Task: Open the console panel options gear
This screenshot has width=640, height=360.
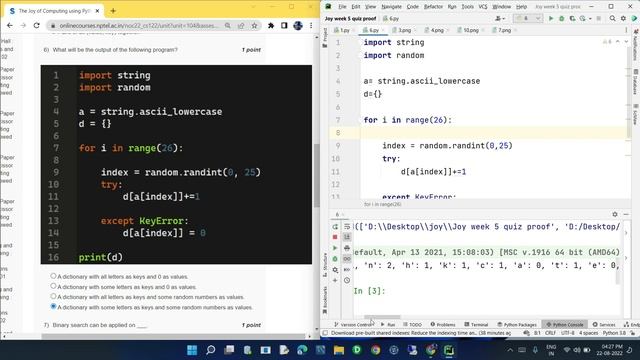Action: click(x=615, y=214)
